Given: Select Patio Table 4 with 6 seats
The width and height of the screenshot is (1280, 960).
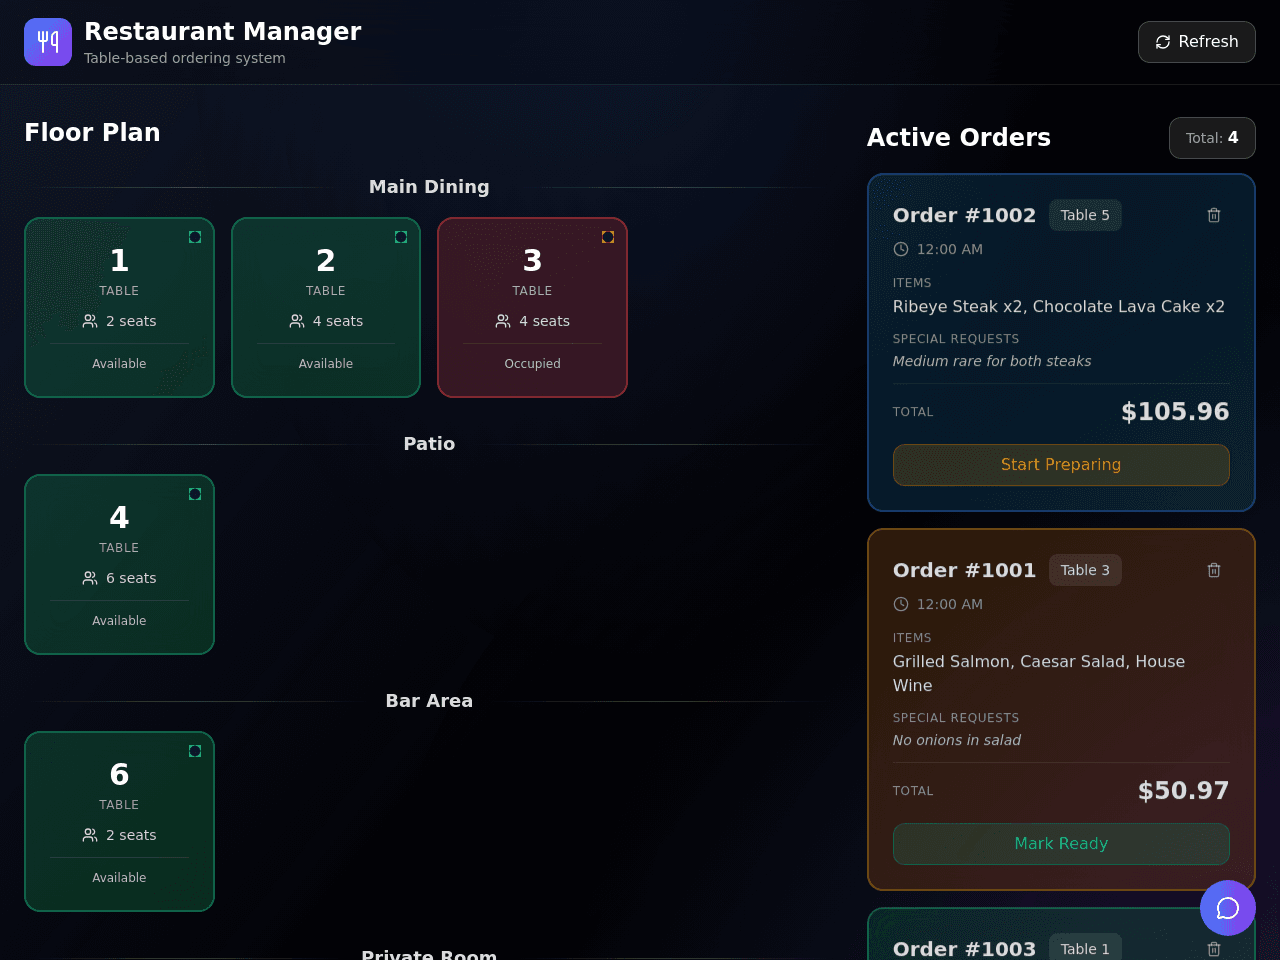Looking at the screenshot, I should (x=119, y=564).
